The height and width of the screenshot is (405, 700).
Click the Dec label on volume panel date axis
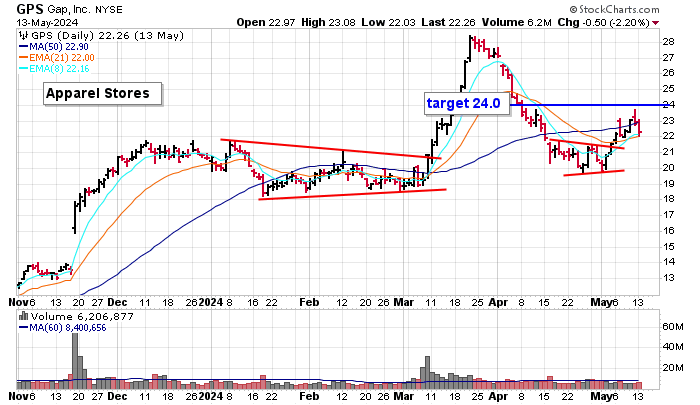(117, 397)
